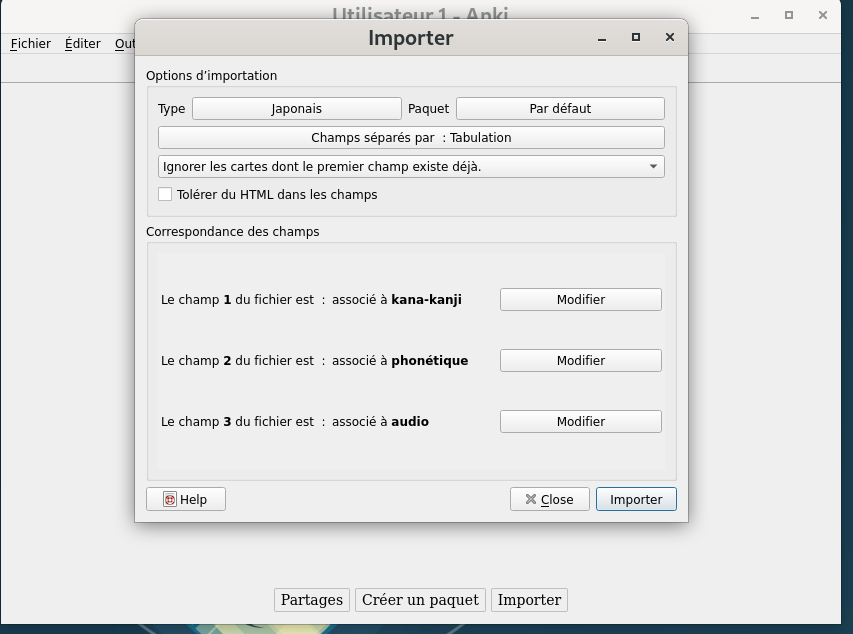Close the Importer dialog via title bar X
The width and height of the screenshot is (853, 634).
click(669, 38)
